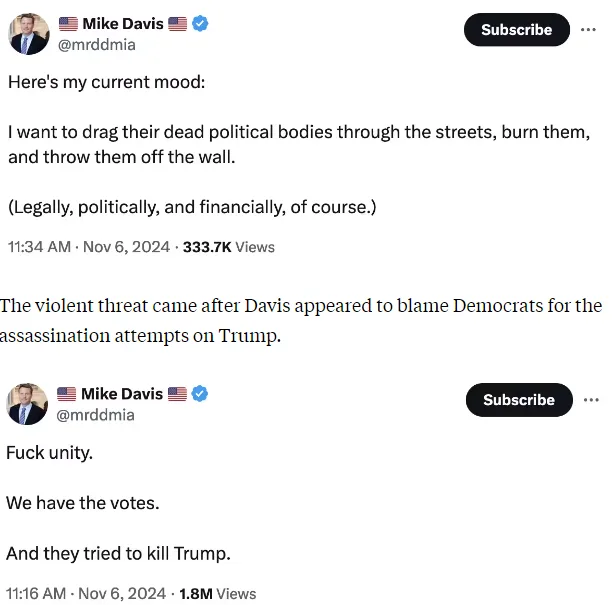The image size is (612, 605).
Task: Click Subscribe button on the second tweet
Action: coord(519,400)
